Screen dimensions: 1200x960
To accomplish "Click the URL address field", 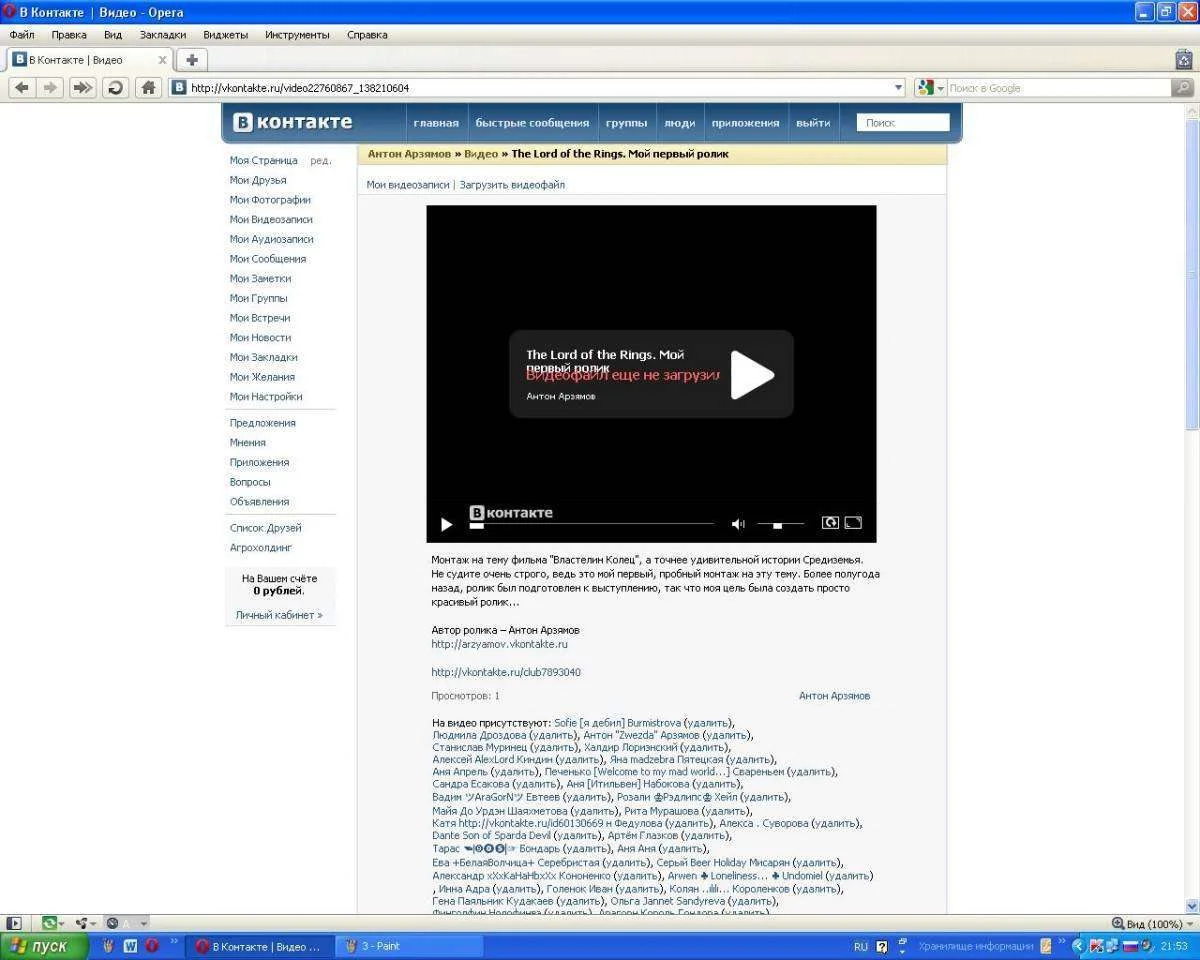I will point(540,88).
